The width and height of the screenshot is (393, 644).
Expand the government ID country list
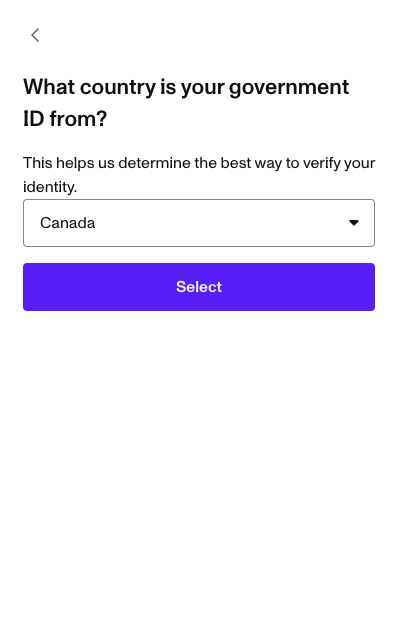coord(199,223)
